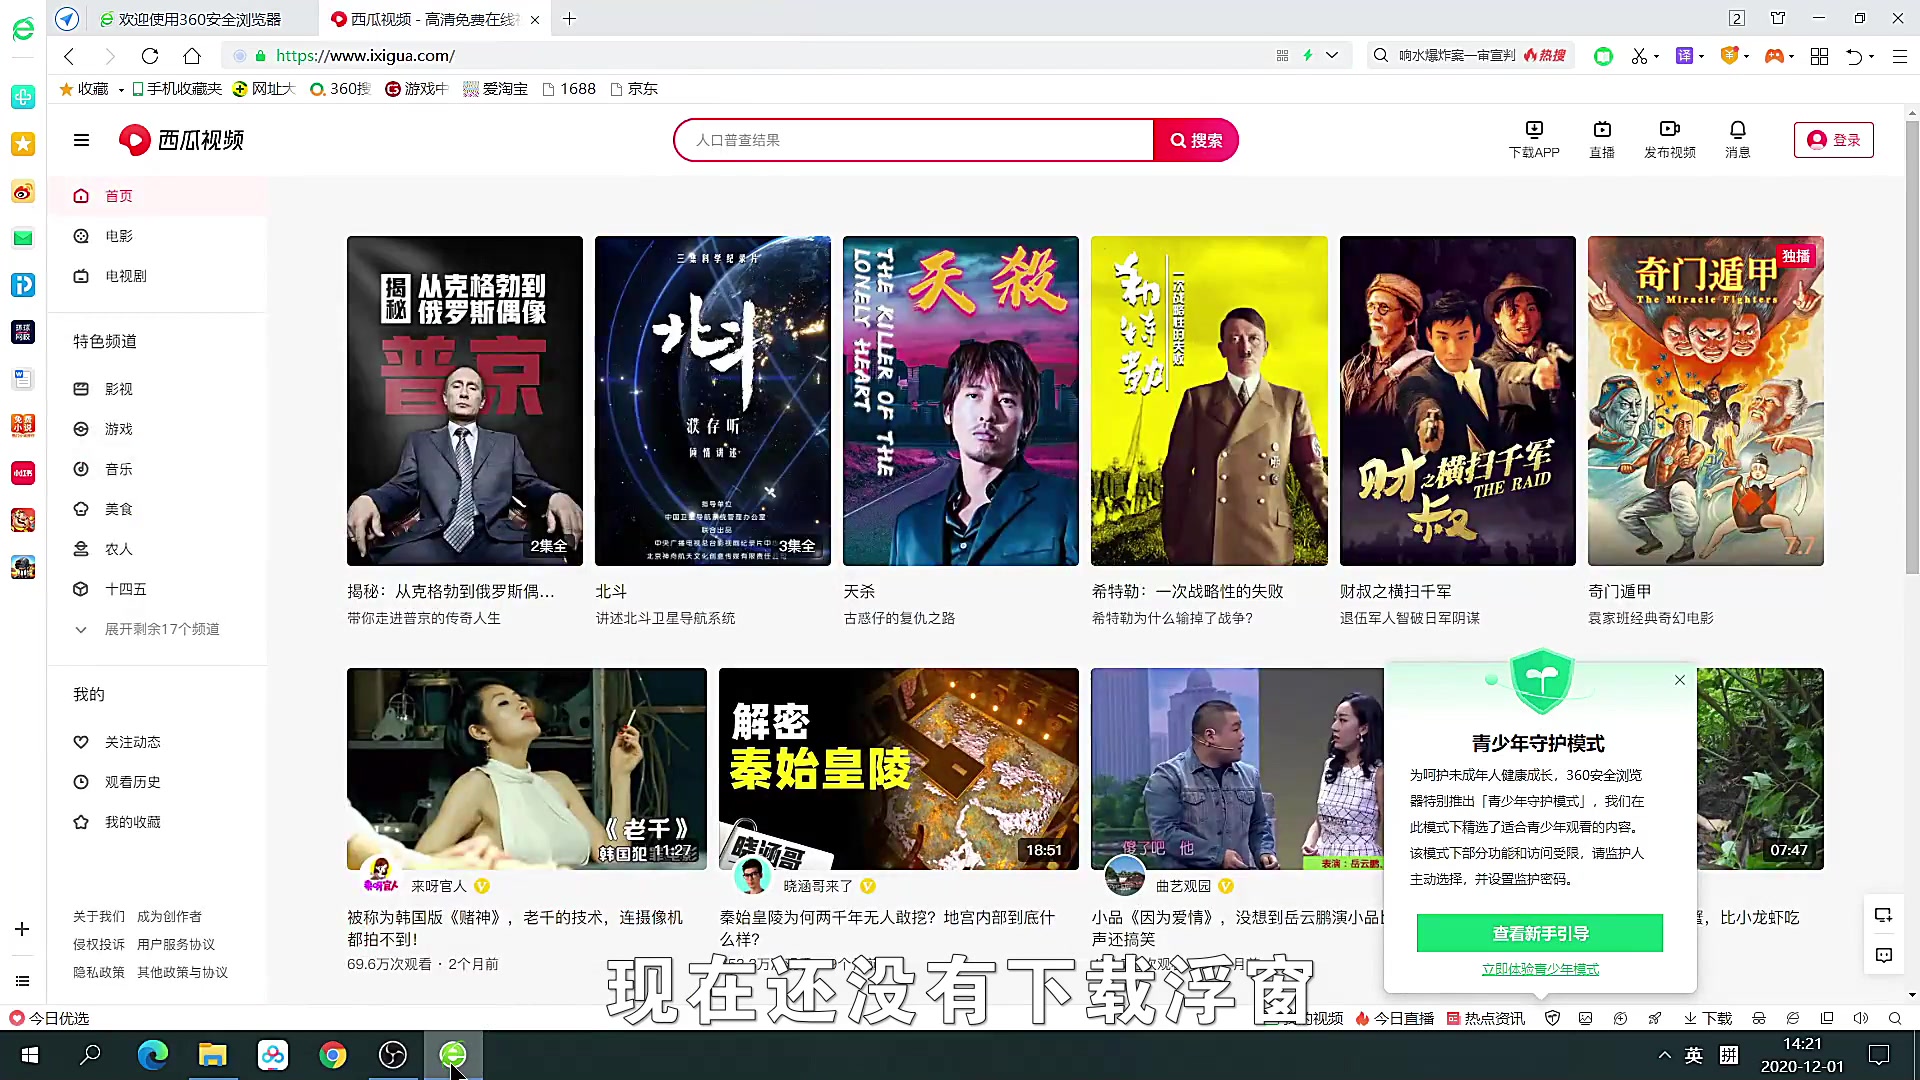Click 立即体验青少年模式 link
This screenshot has width=1920, height=1080.
[x=1540, y=969]
